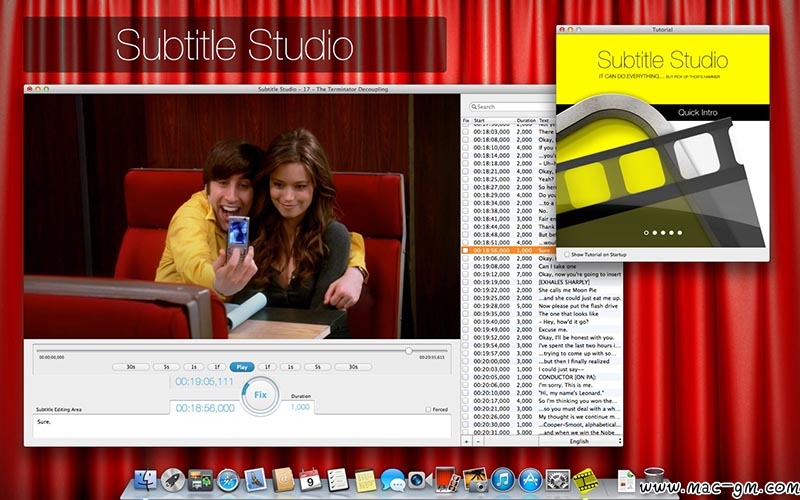The height and width of the screenshot is (500, 800).
Task: Click start time field 00:18:56,000
Action: (205, 408)
